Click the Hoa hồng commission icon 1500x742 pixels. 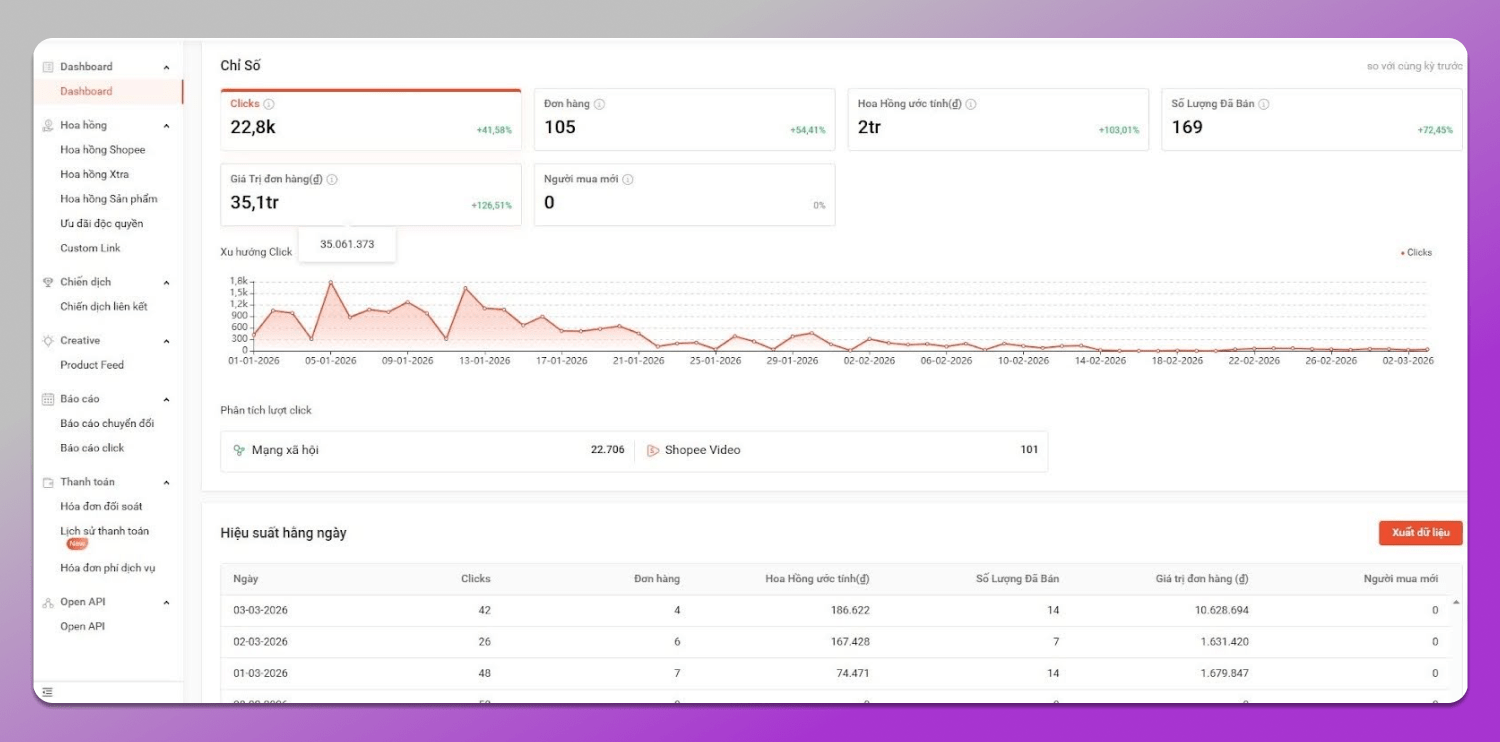coord(47,124)
